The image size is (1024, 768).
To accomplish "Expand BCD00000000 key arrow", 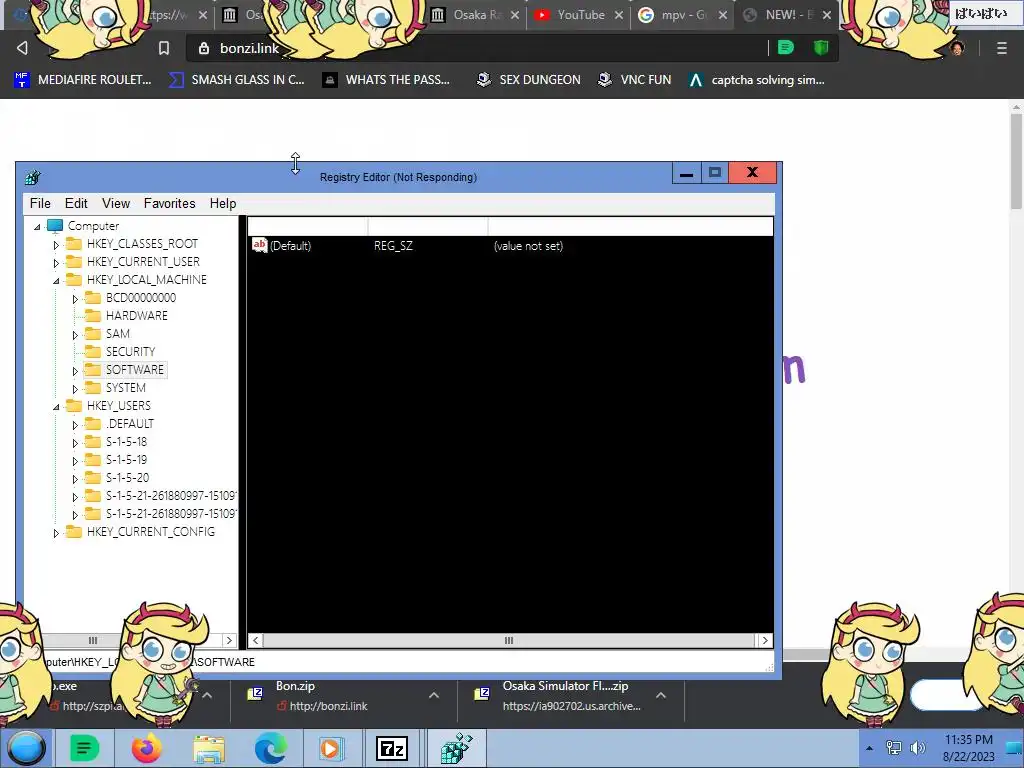I will (75, 298).
